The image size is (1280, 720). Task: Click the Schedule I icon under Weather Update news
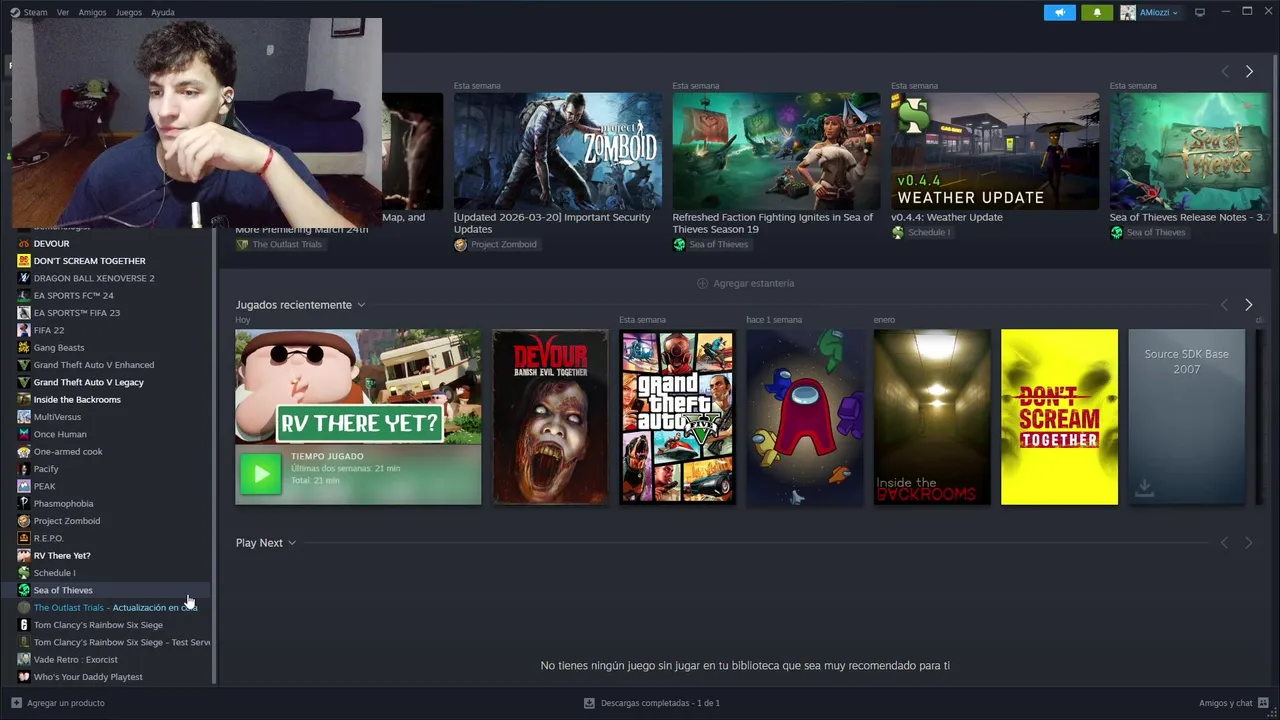[x=897, y=232]
